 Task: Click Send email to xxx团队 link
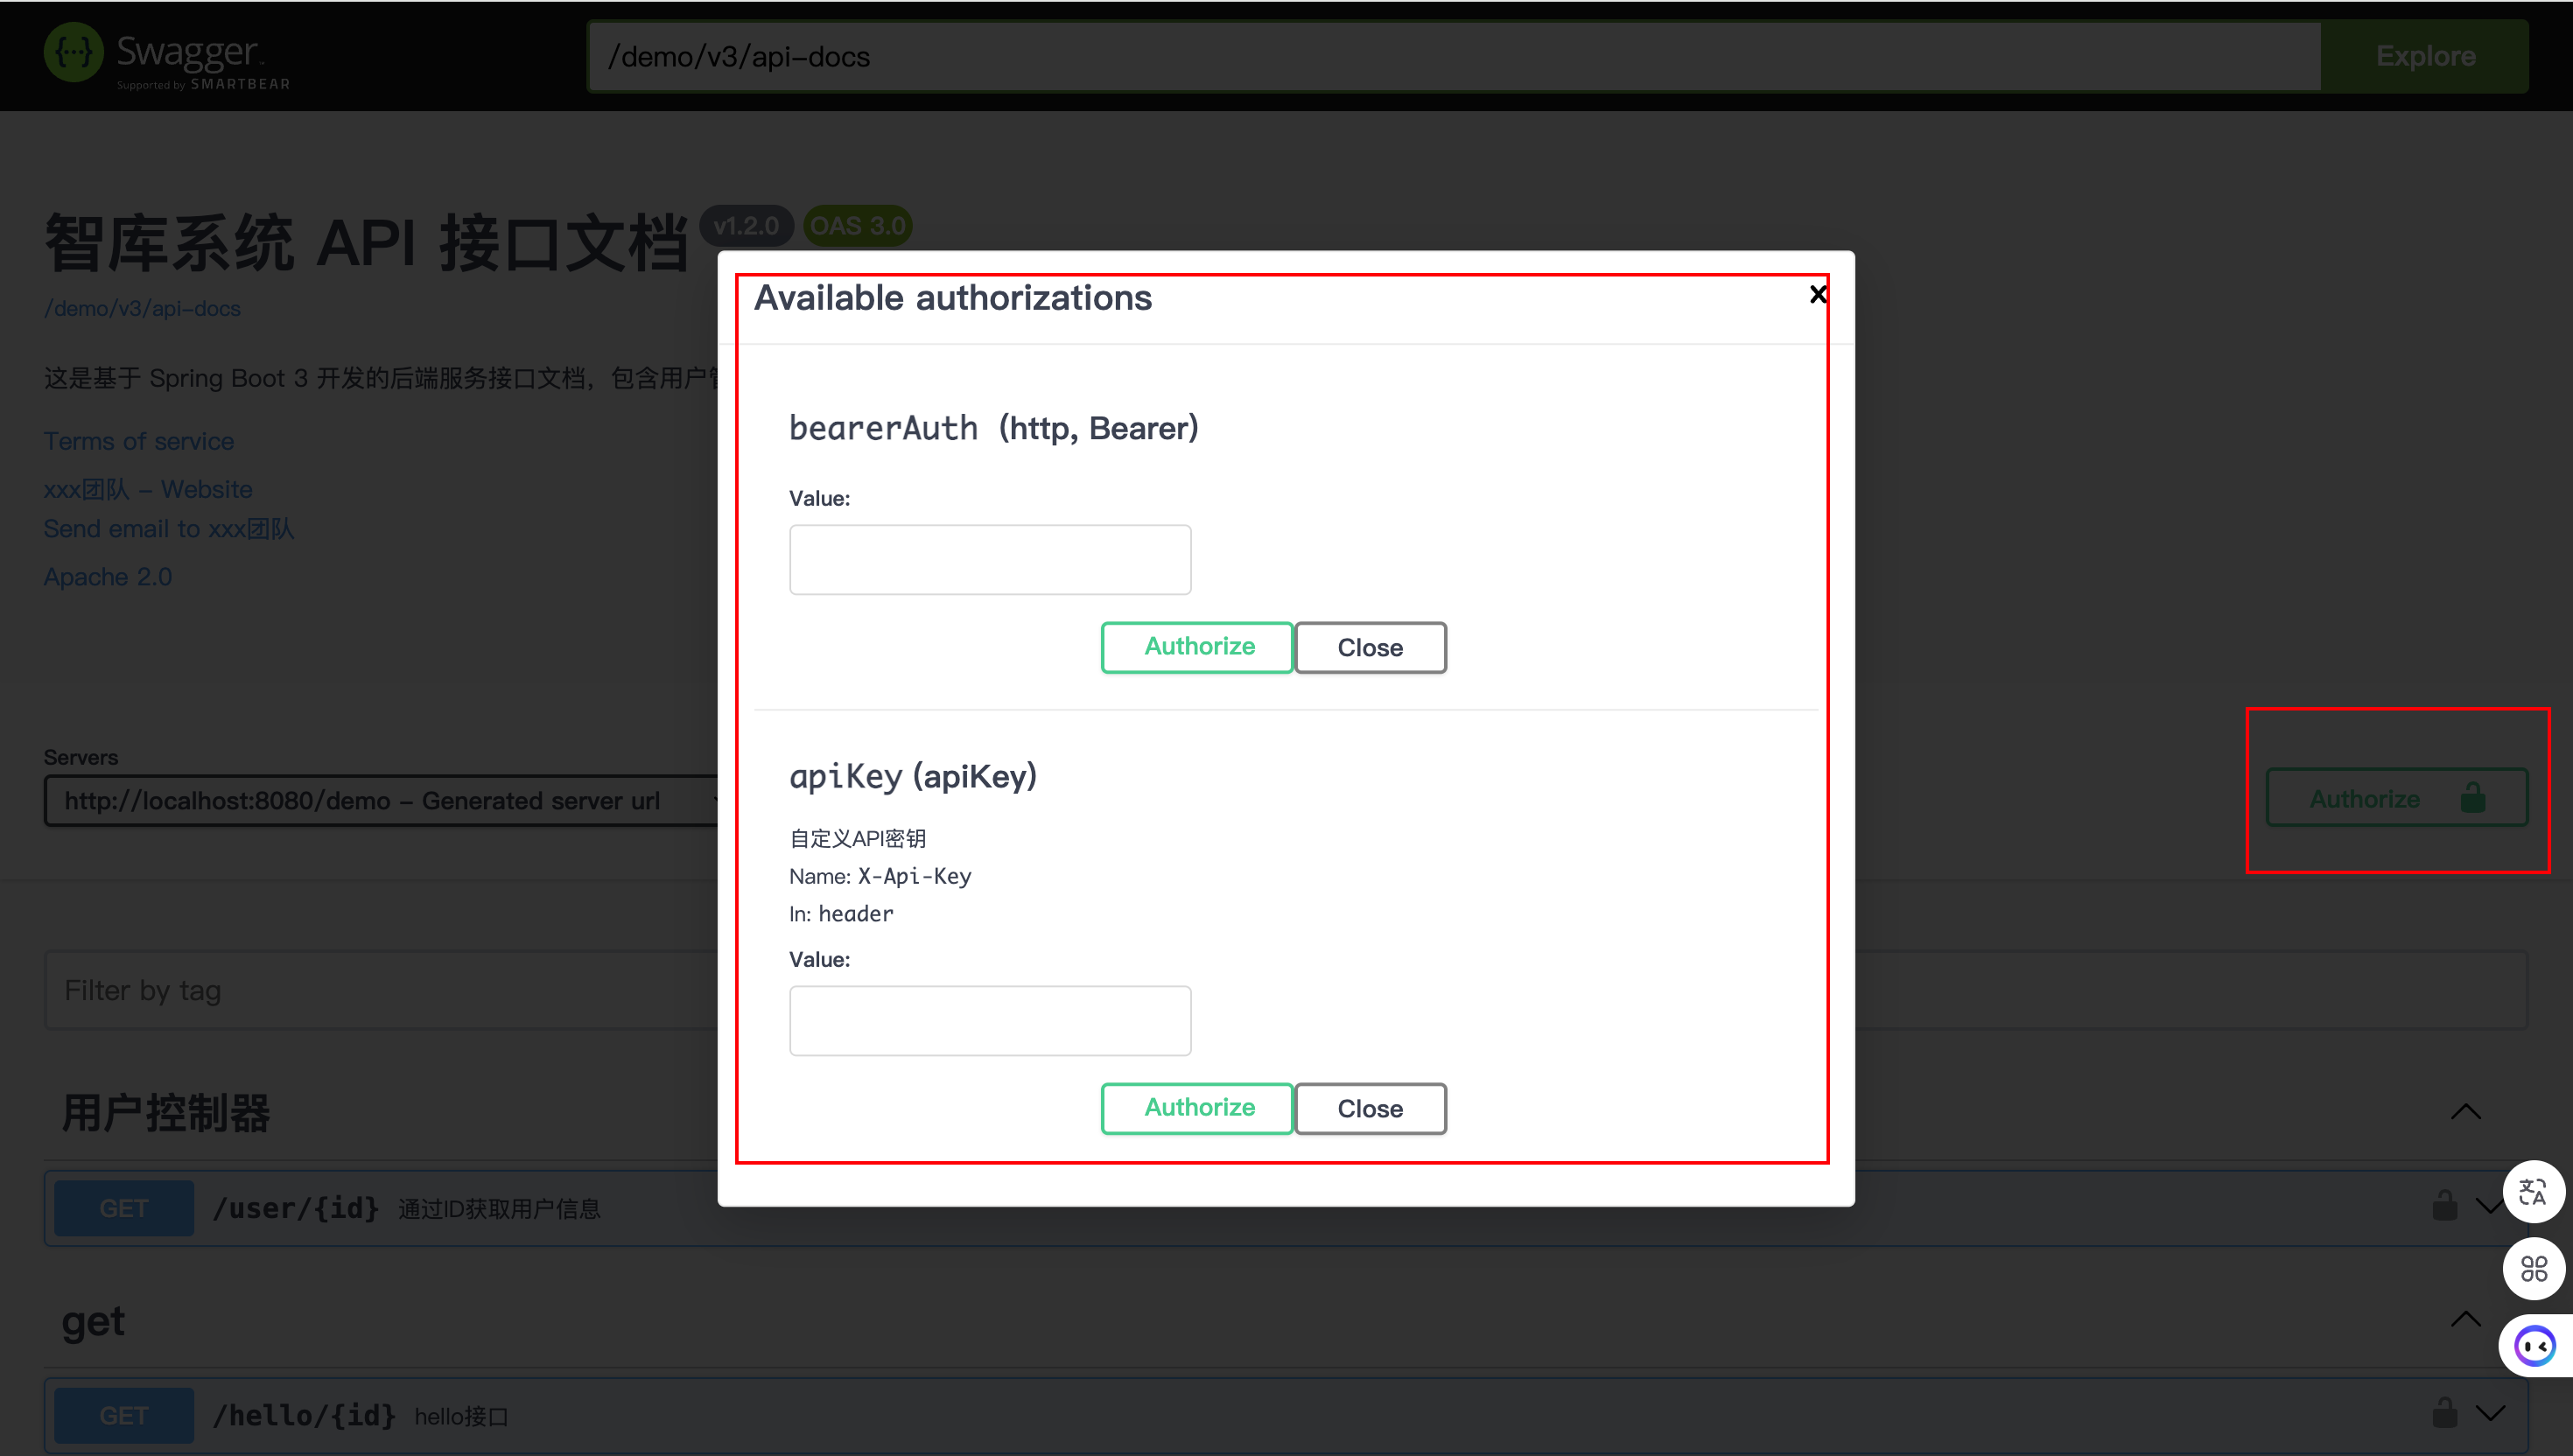point(169,529)
